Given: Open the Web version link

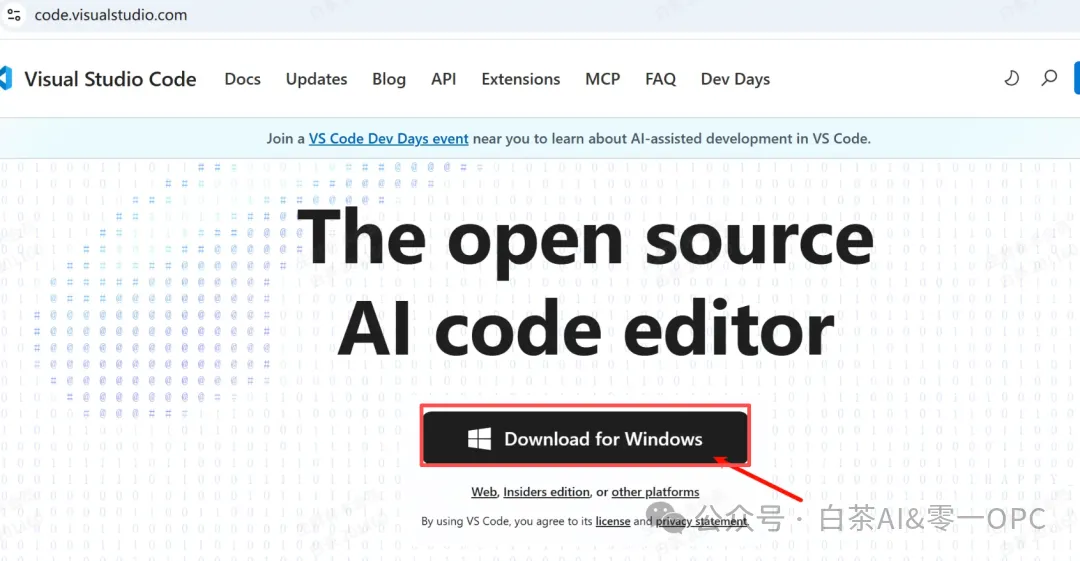Looking at the screenshot, I should tap(484, 492).
